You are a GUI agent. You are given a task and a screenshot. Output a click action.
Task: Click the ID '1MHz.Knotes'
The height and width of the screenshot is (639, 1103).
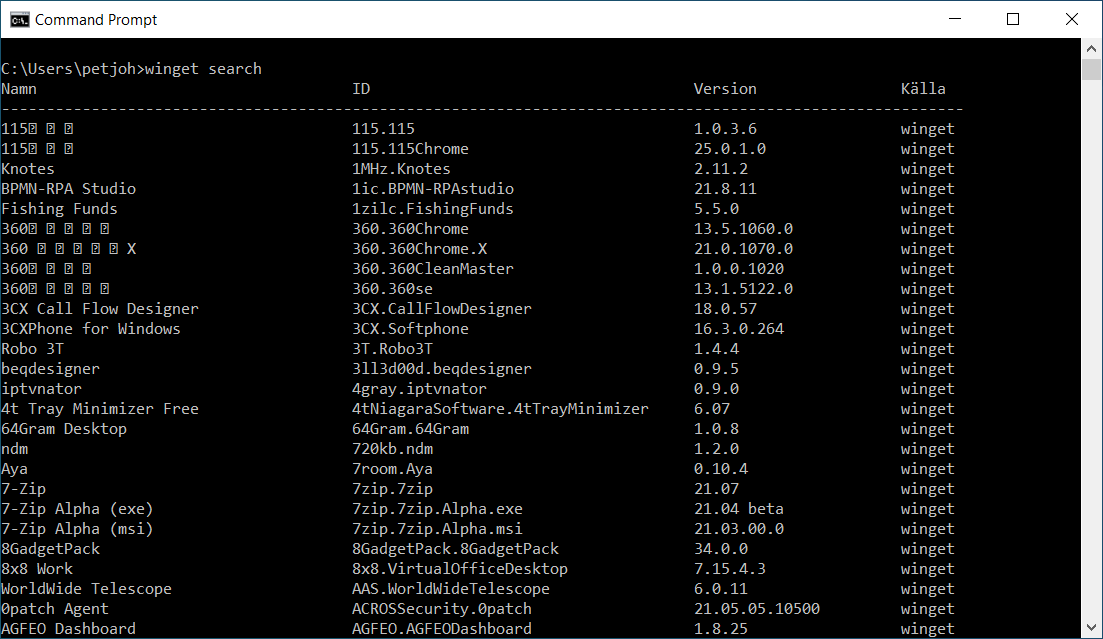click(x=401, y=169)
